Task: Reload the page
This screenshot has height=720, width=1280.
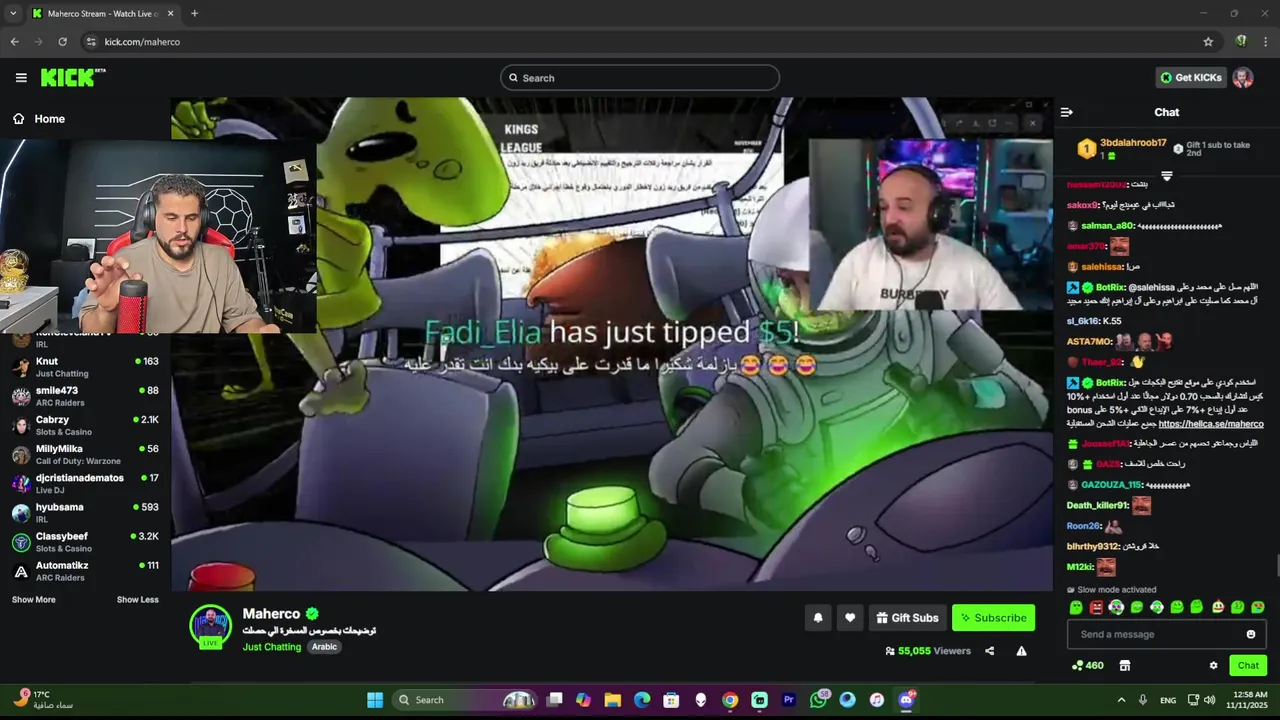Action: coord(62,42)
